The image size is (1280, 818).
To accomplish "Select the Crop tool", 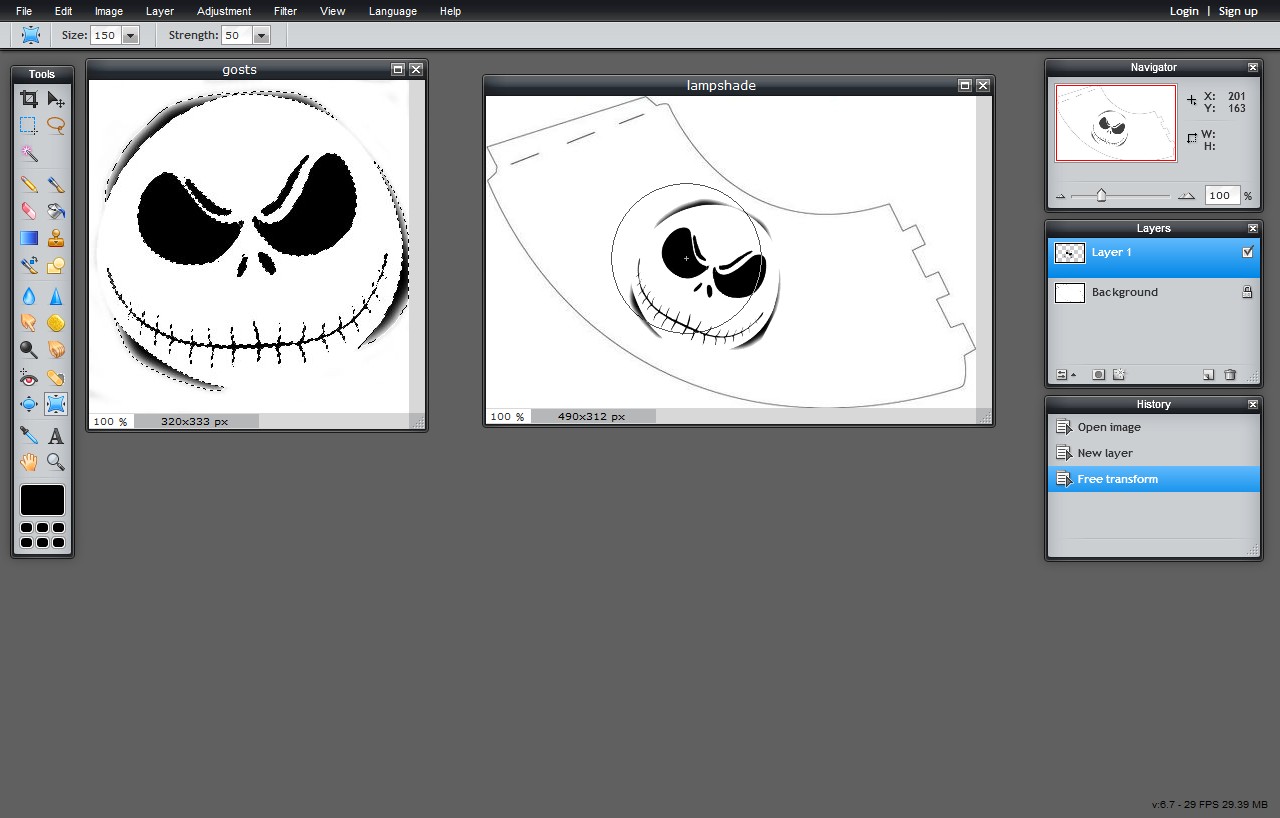I will 29,99.
